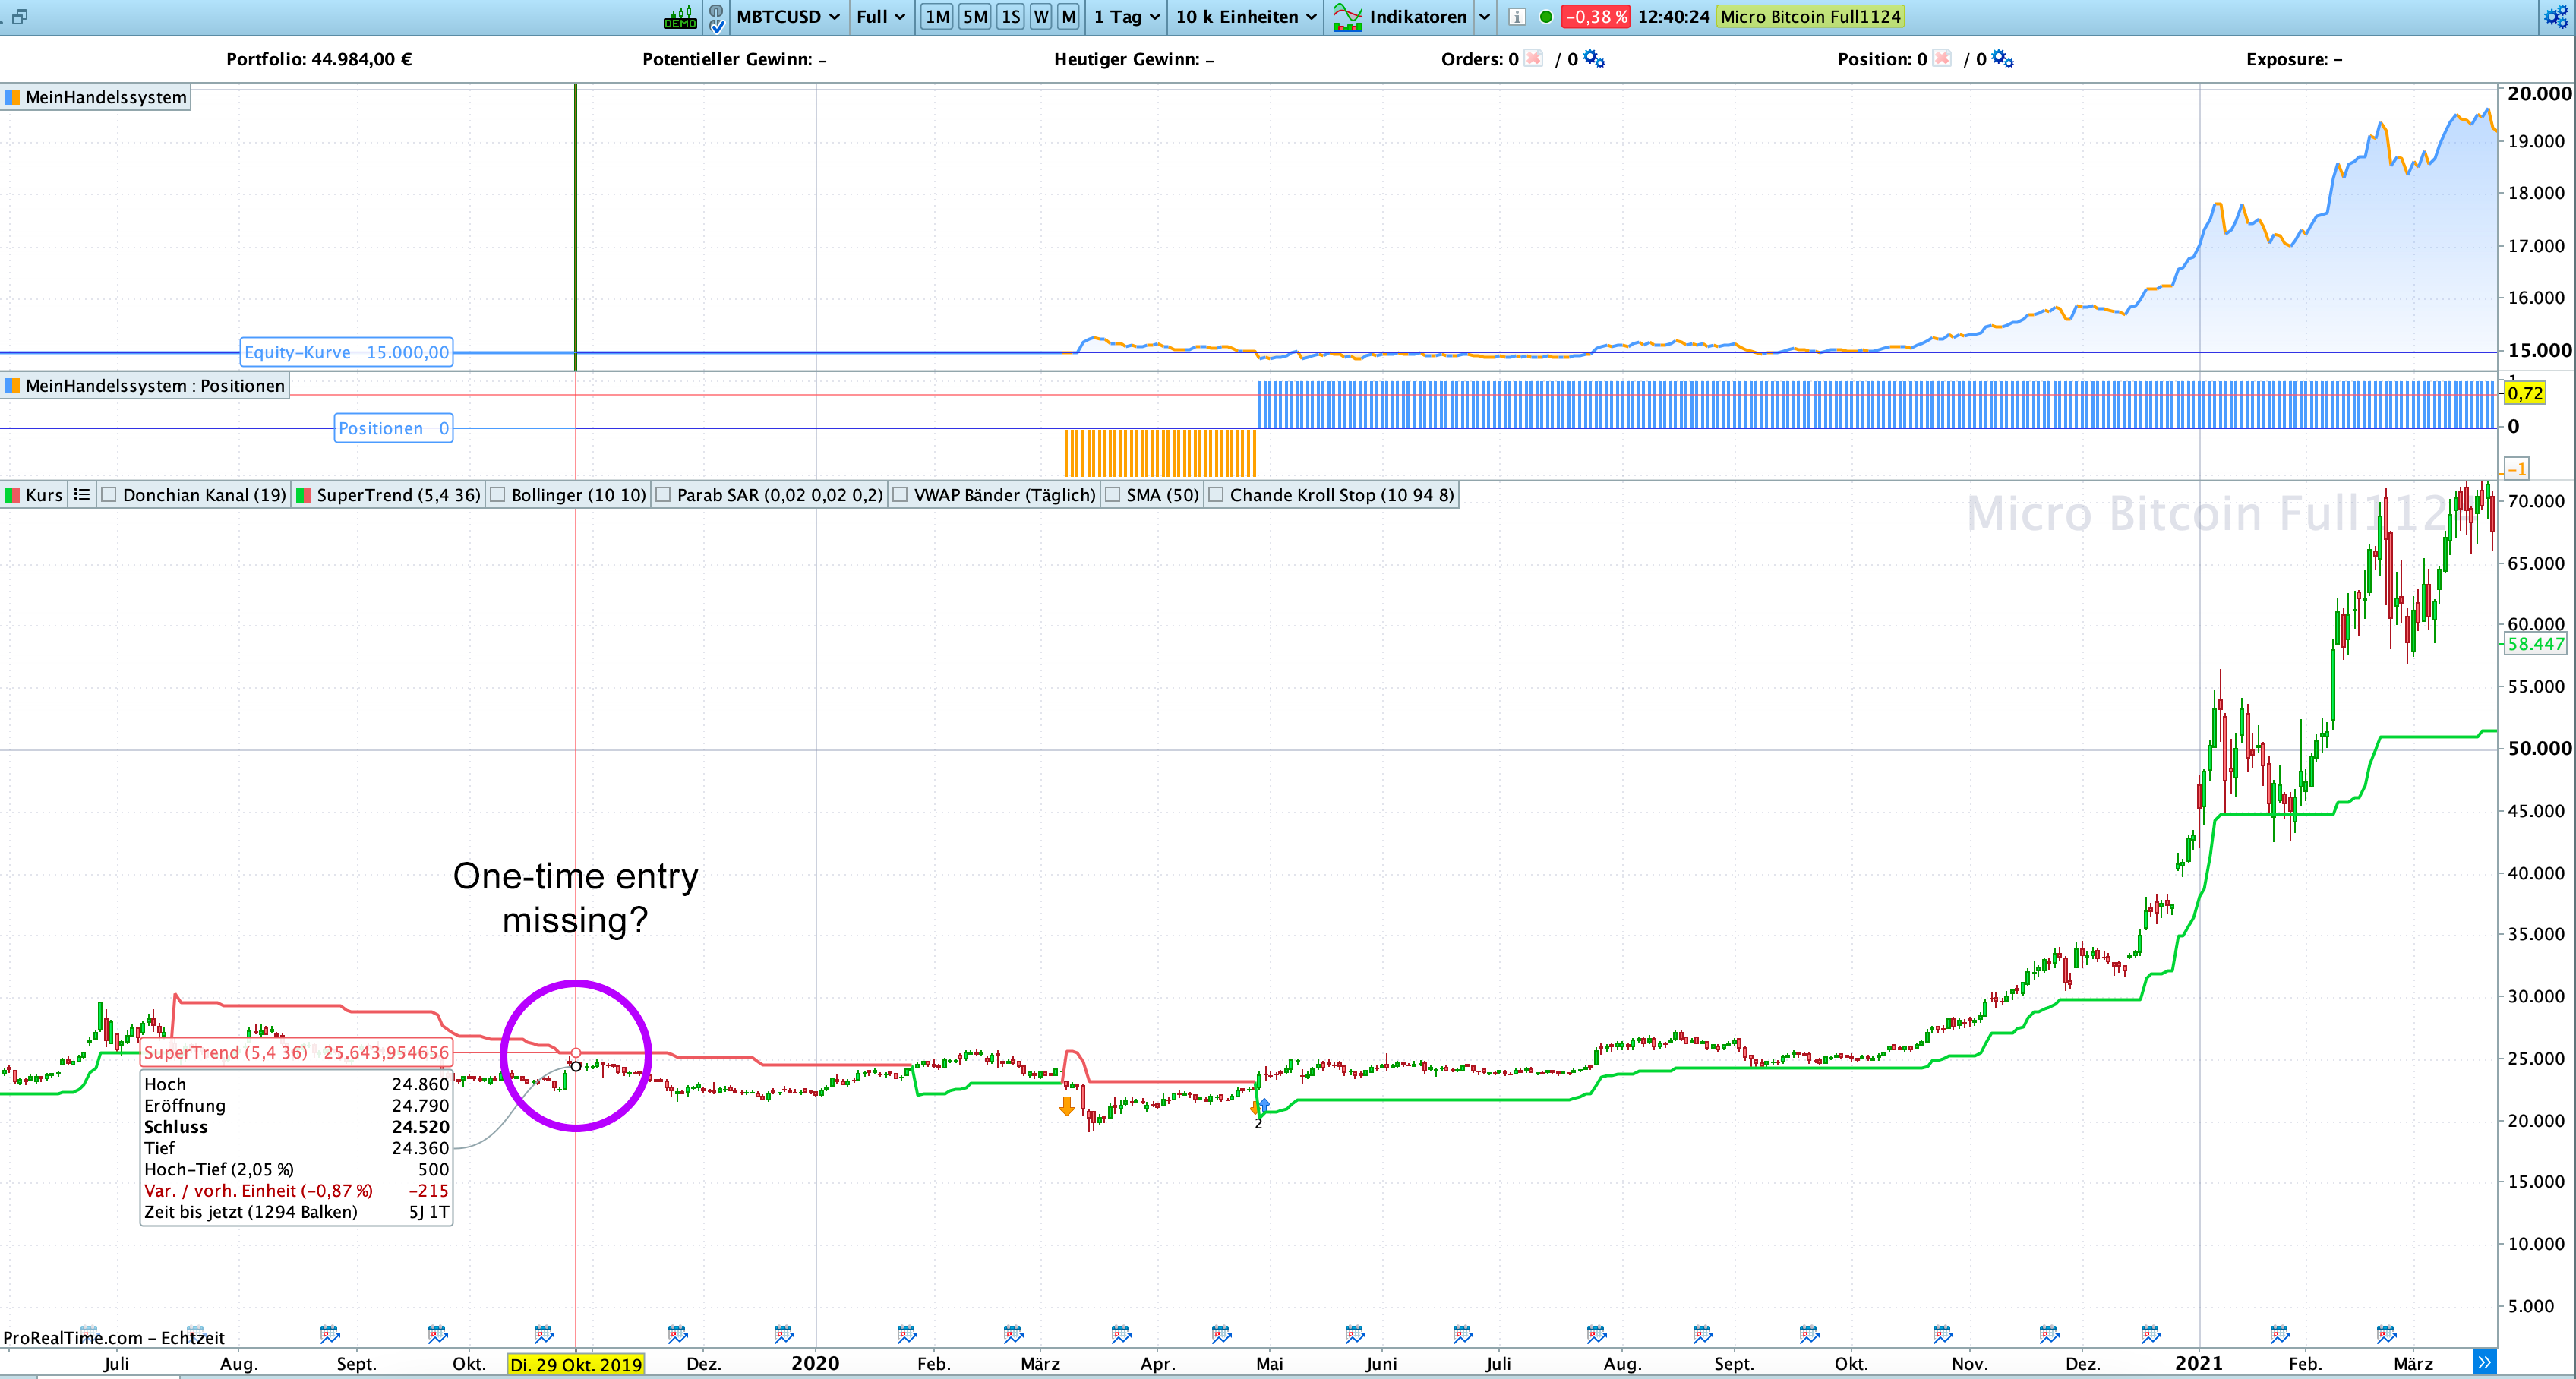Click the Micro Bitcoin Full1124 label
The width and height of the screenshot is (2576, 1379).
pyautogui.click(x=1810, y=17)
